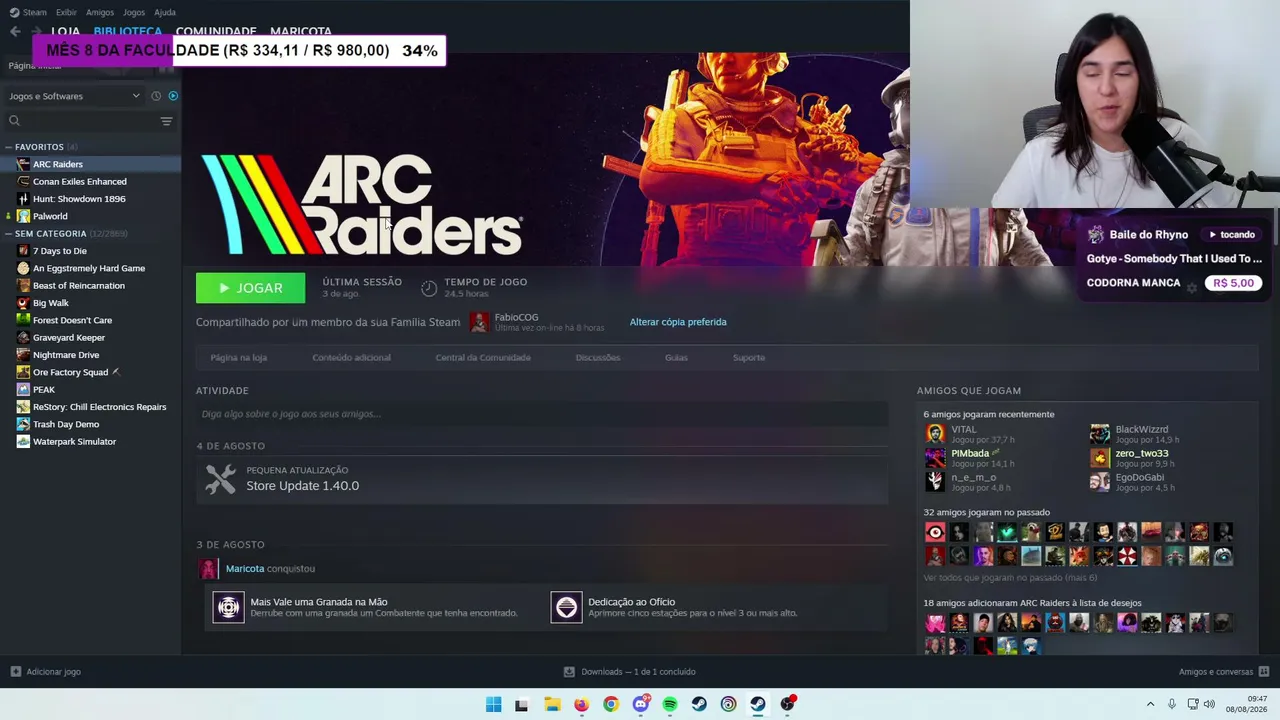Viewport: 1280px width, 720px height.
Task: Open the Página da loja tab
Action: tap(238, 357)
